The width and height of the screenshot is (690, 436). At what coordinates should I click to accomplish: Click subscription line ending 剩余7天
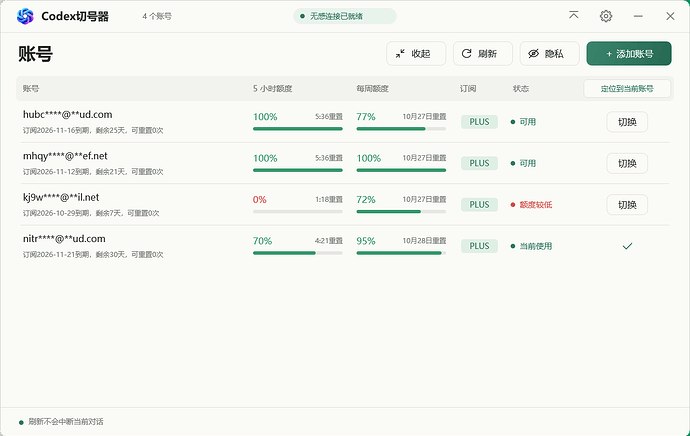[91, 213]
